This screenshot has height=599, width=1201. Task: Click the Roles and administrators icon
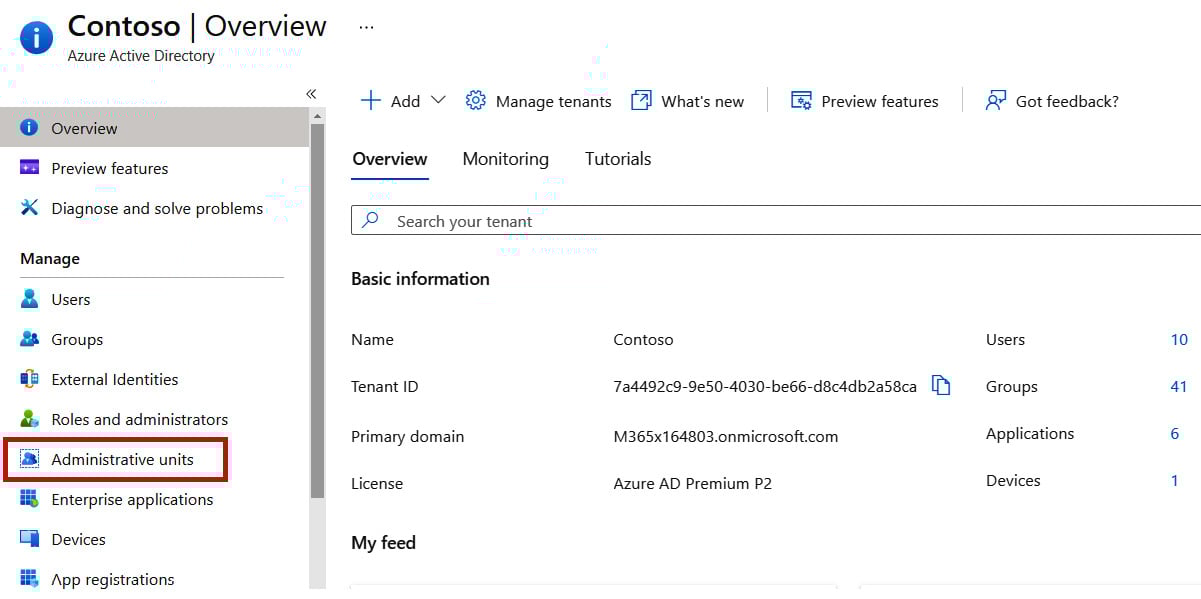(29, 419)
